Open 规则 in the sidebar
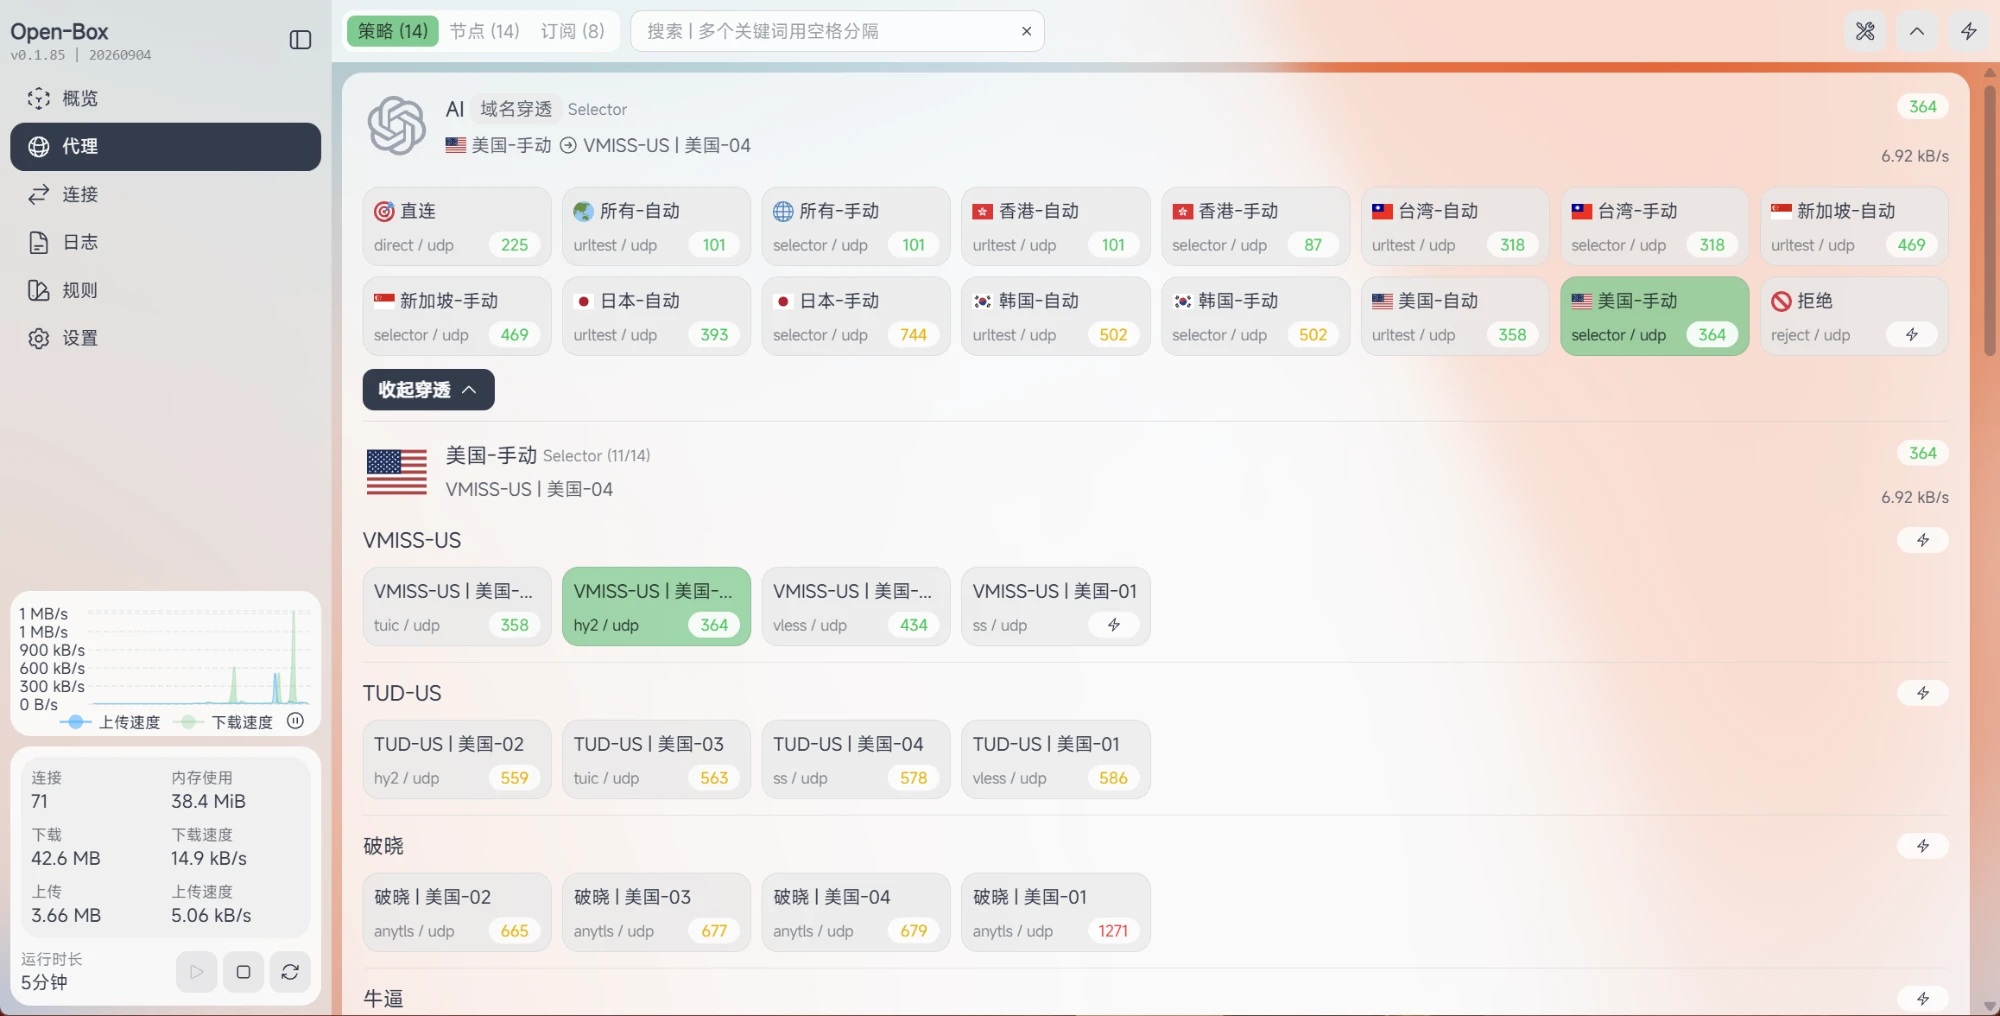 tap(165, 290)
